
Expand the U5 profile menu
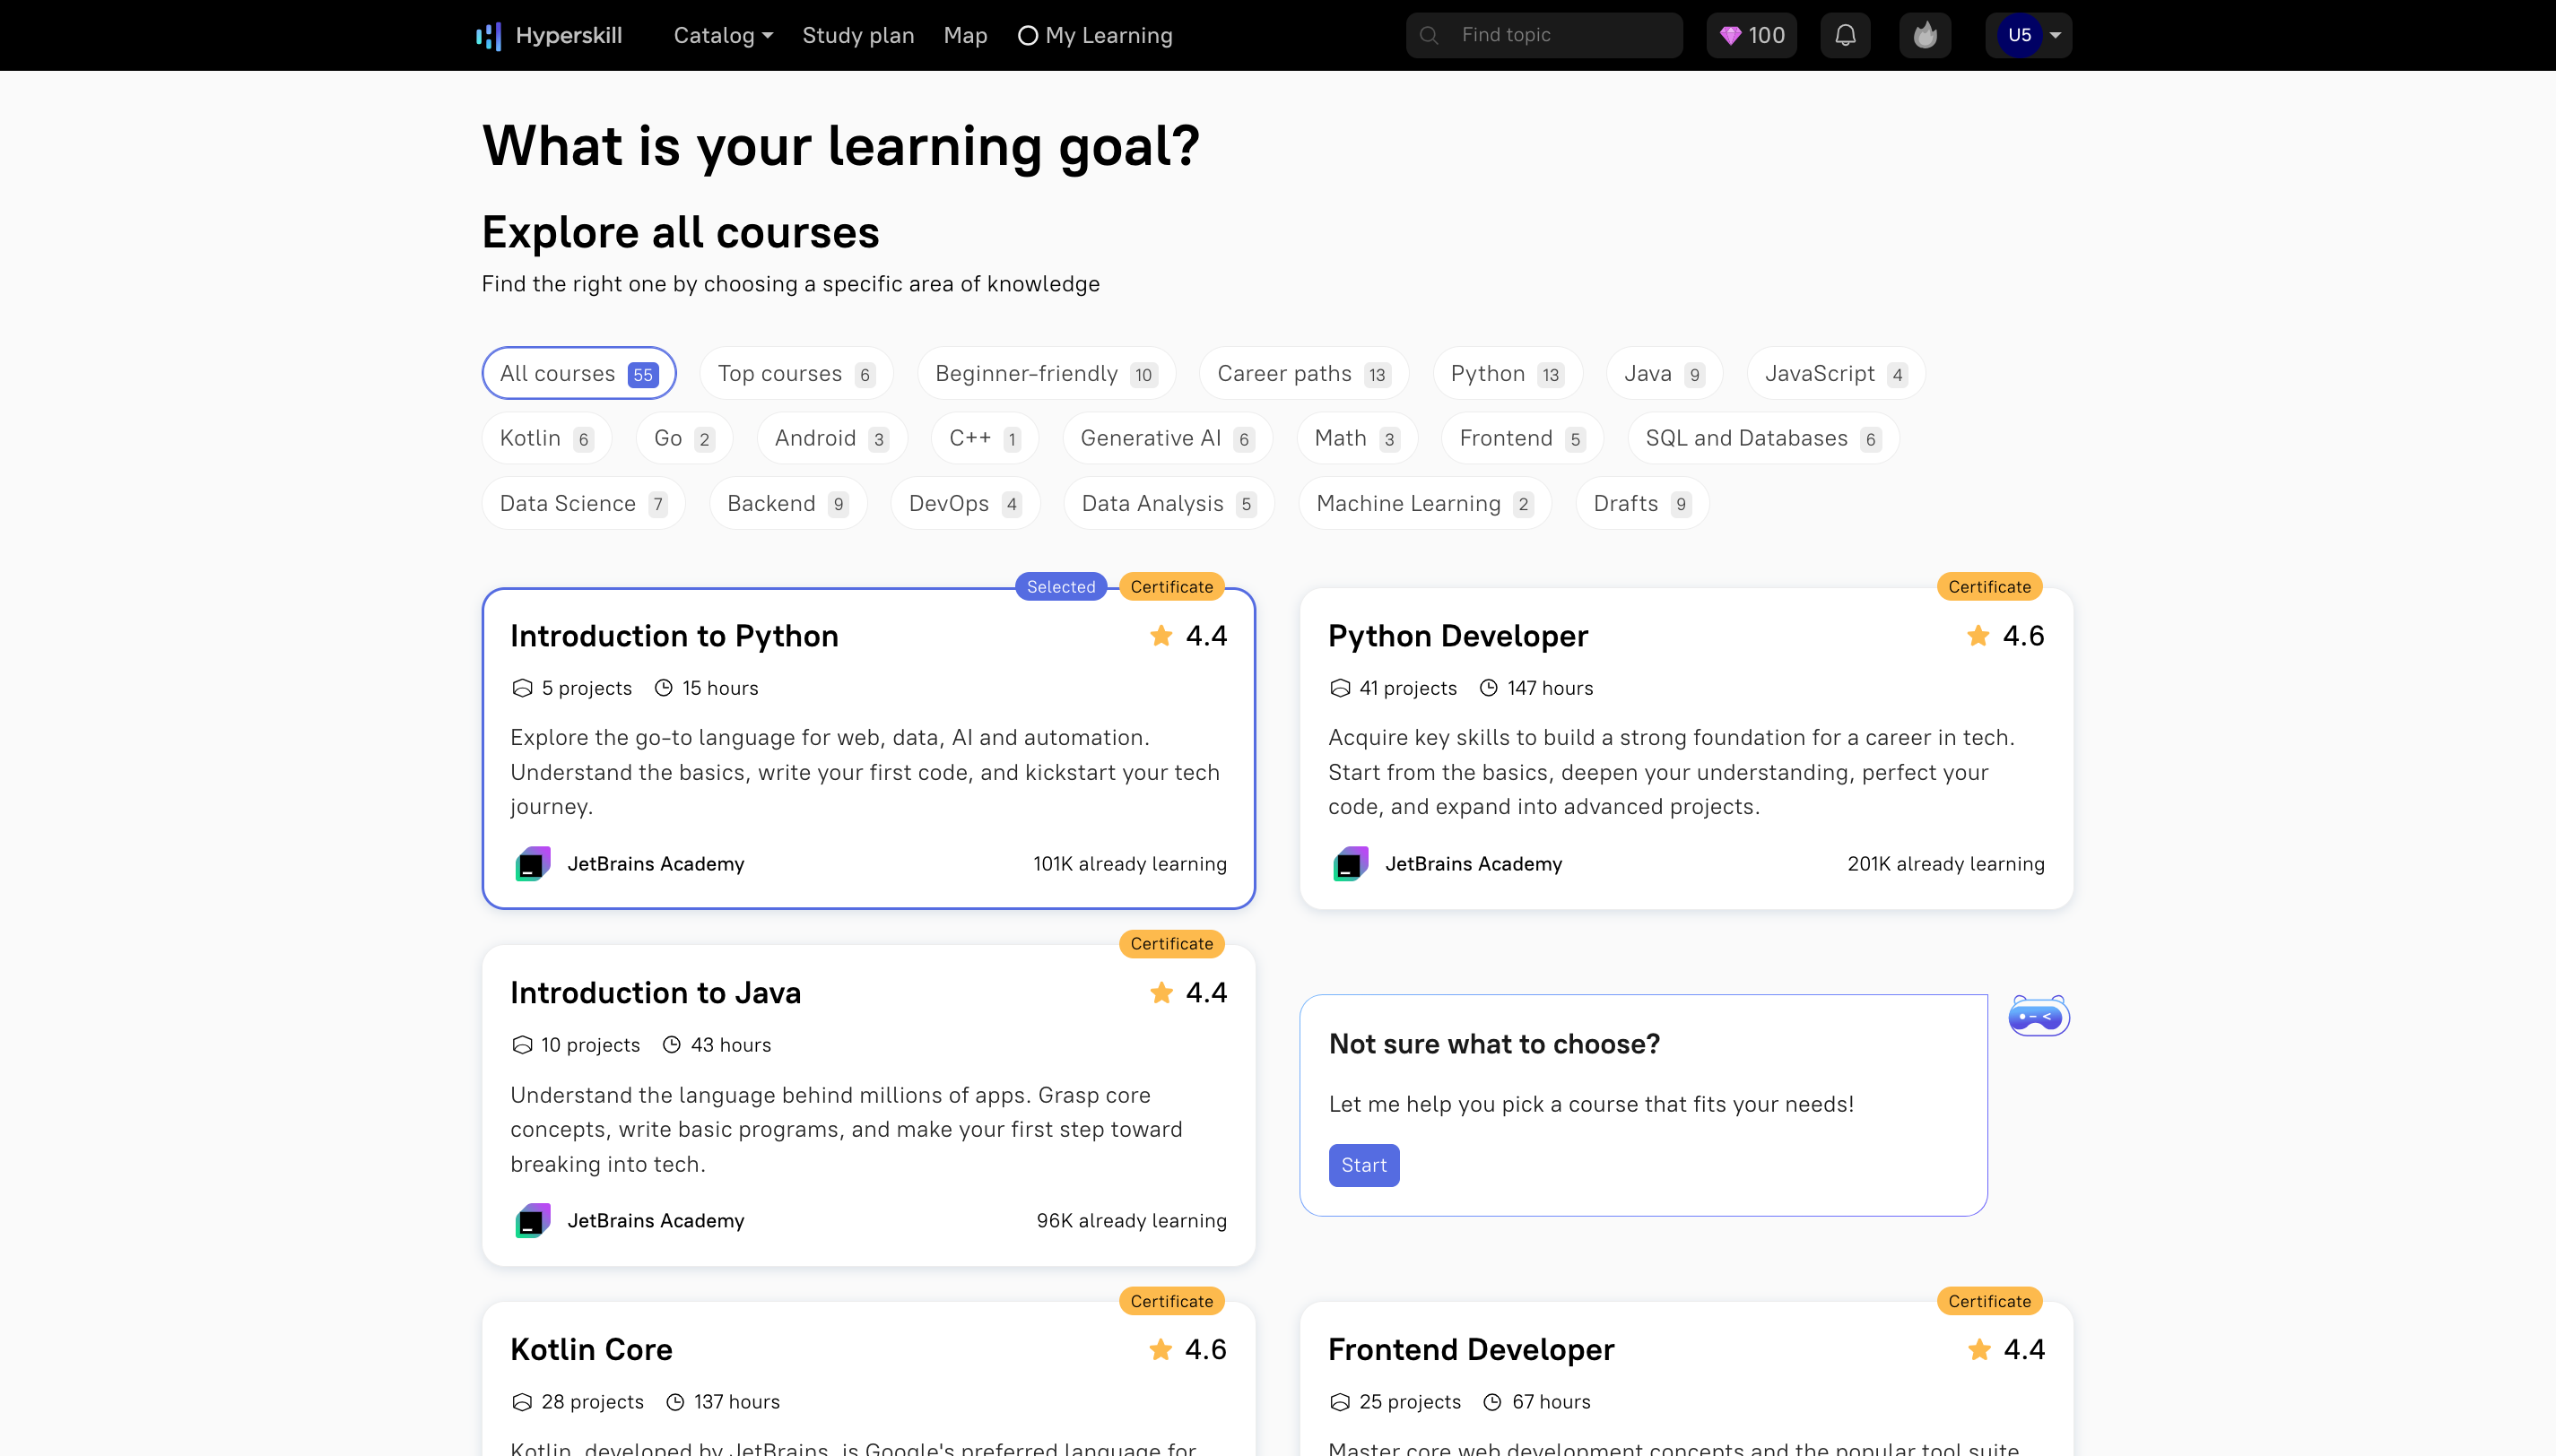pos(2028,35)
